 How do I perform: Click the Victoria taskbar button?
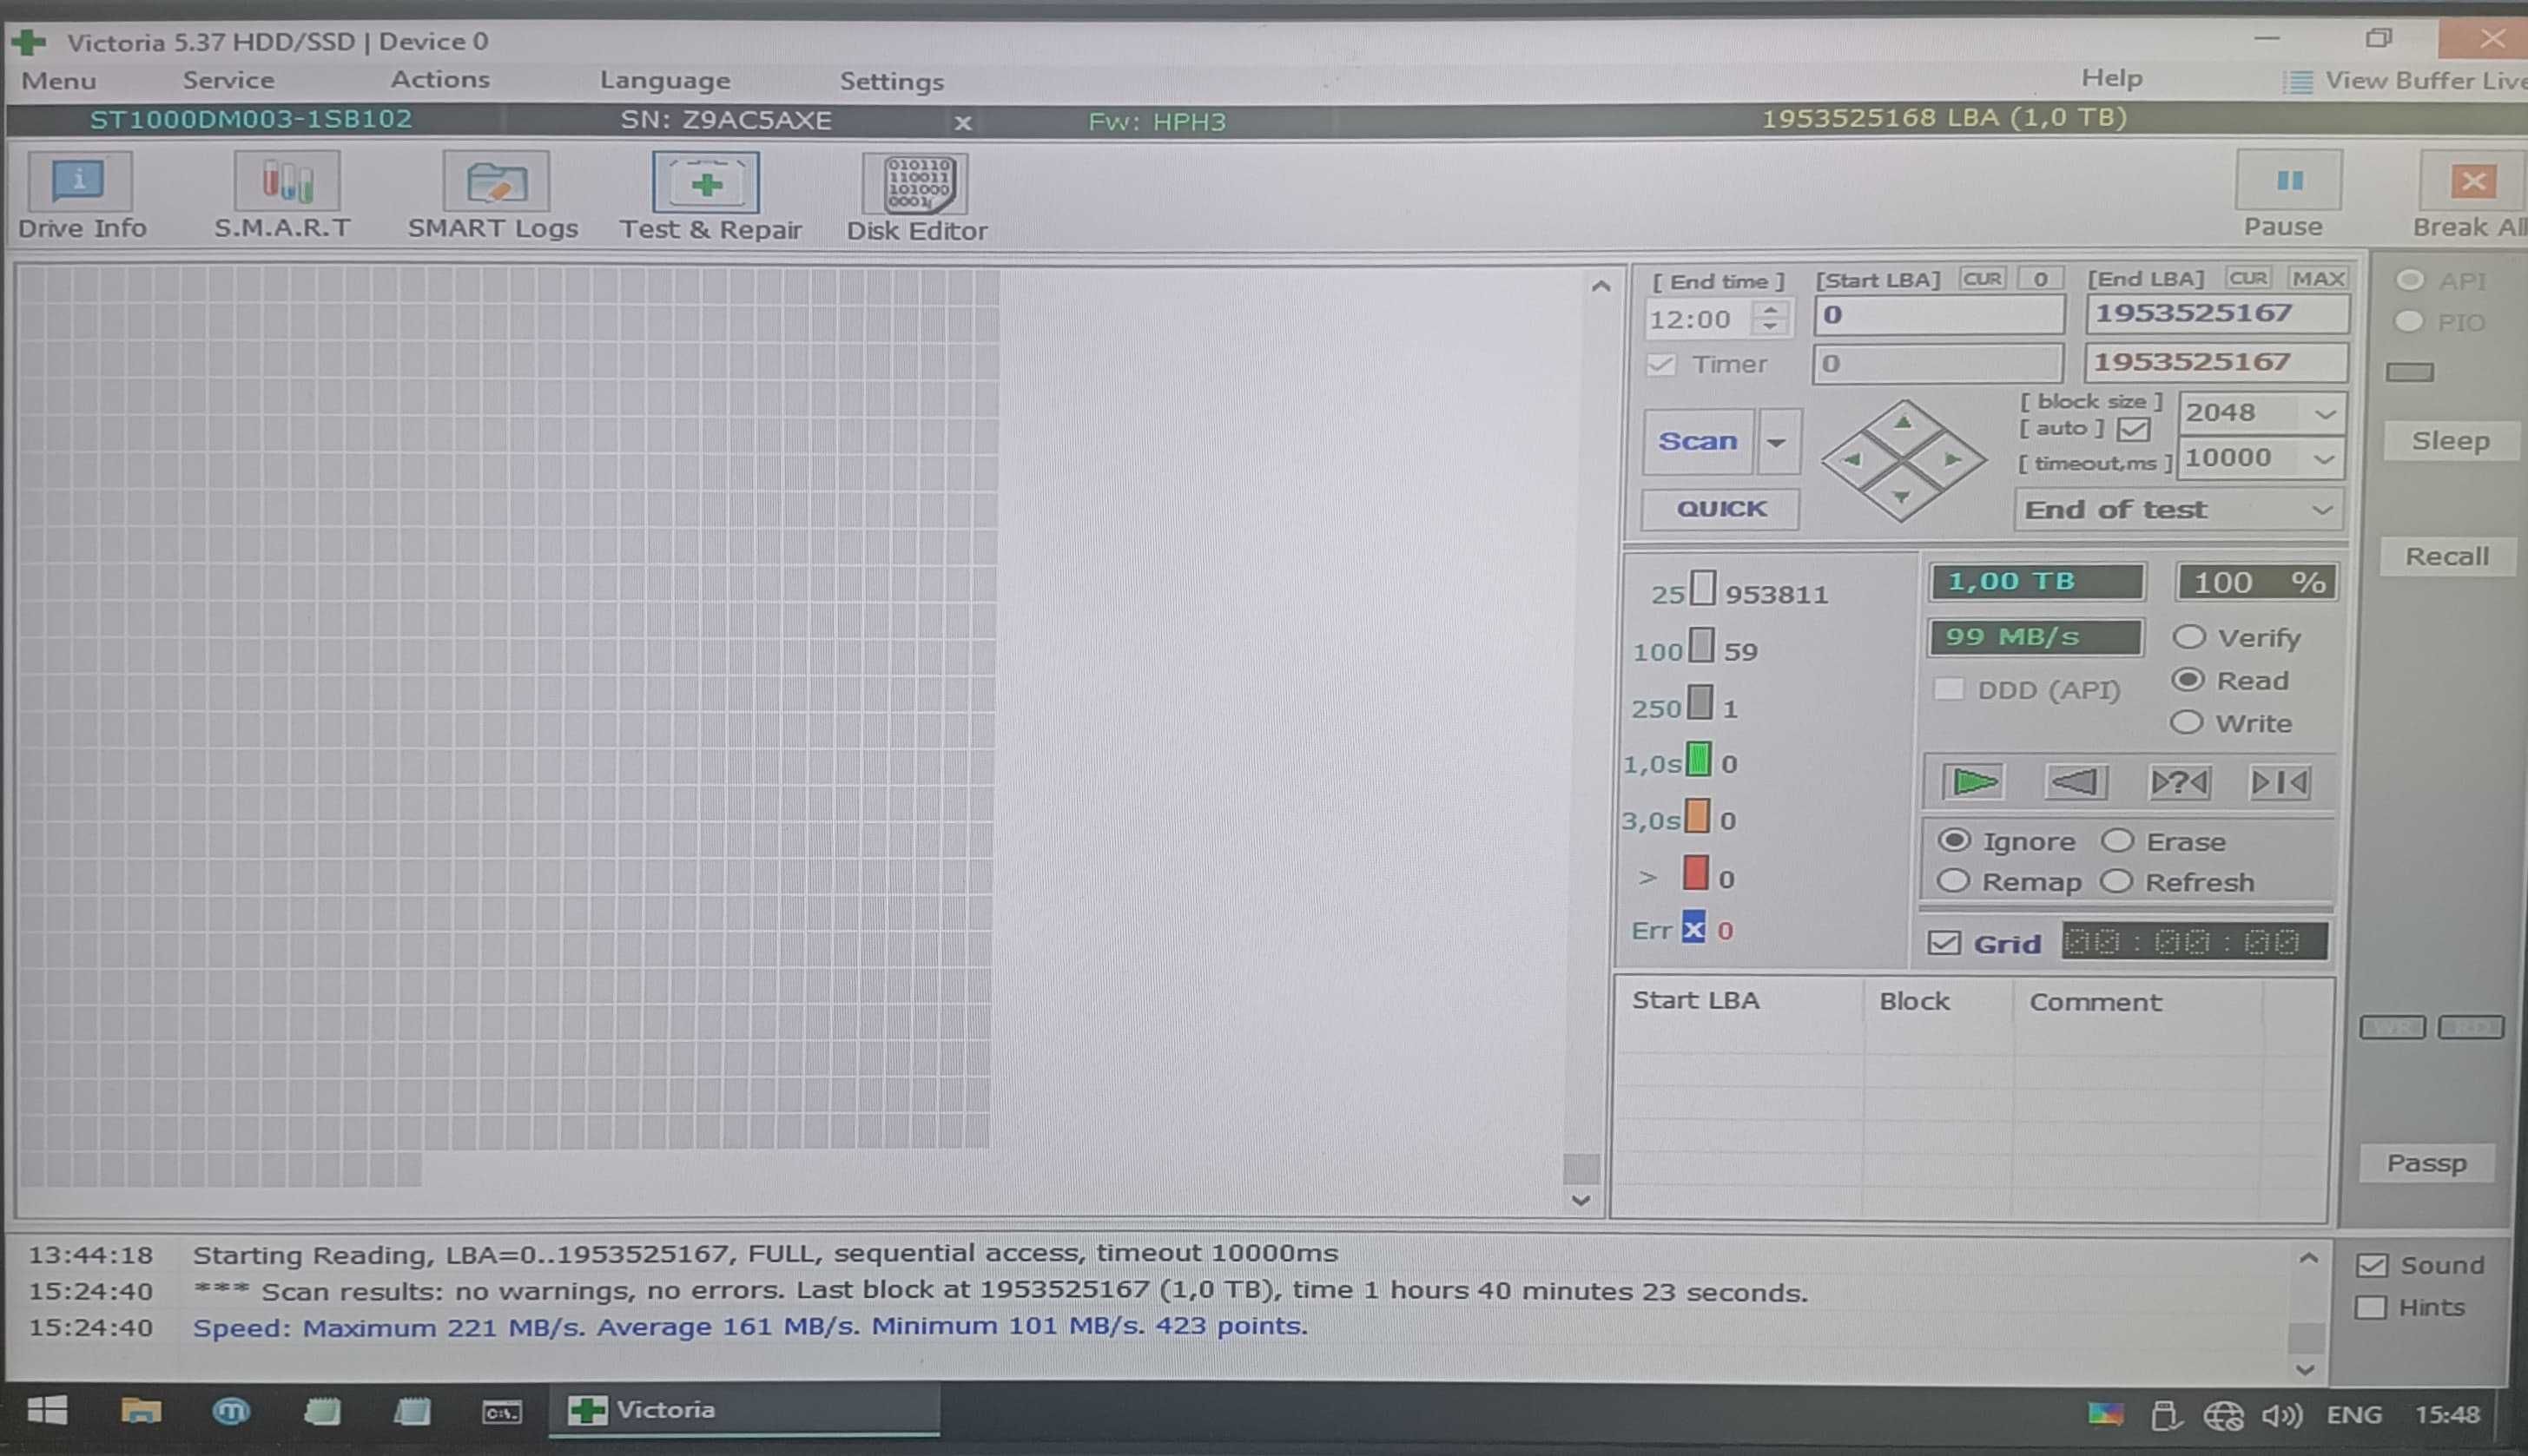(x=743, y=1410)
